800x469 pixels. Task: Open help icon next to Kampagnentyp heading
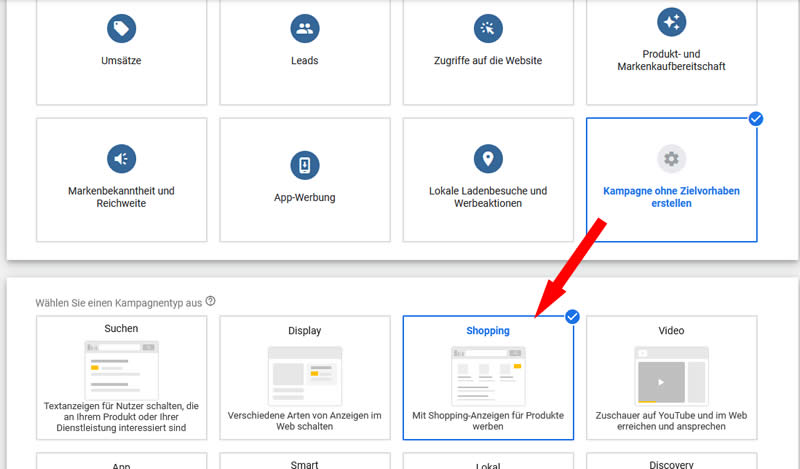[210, 302]
